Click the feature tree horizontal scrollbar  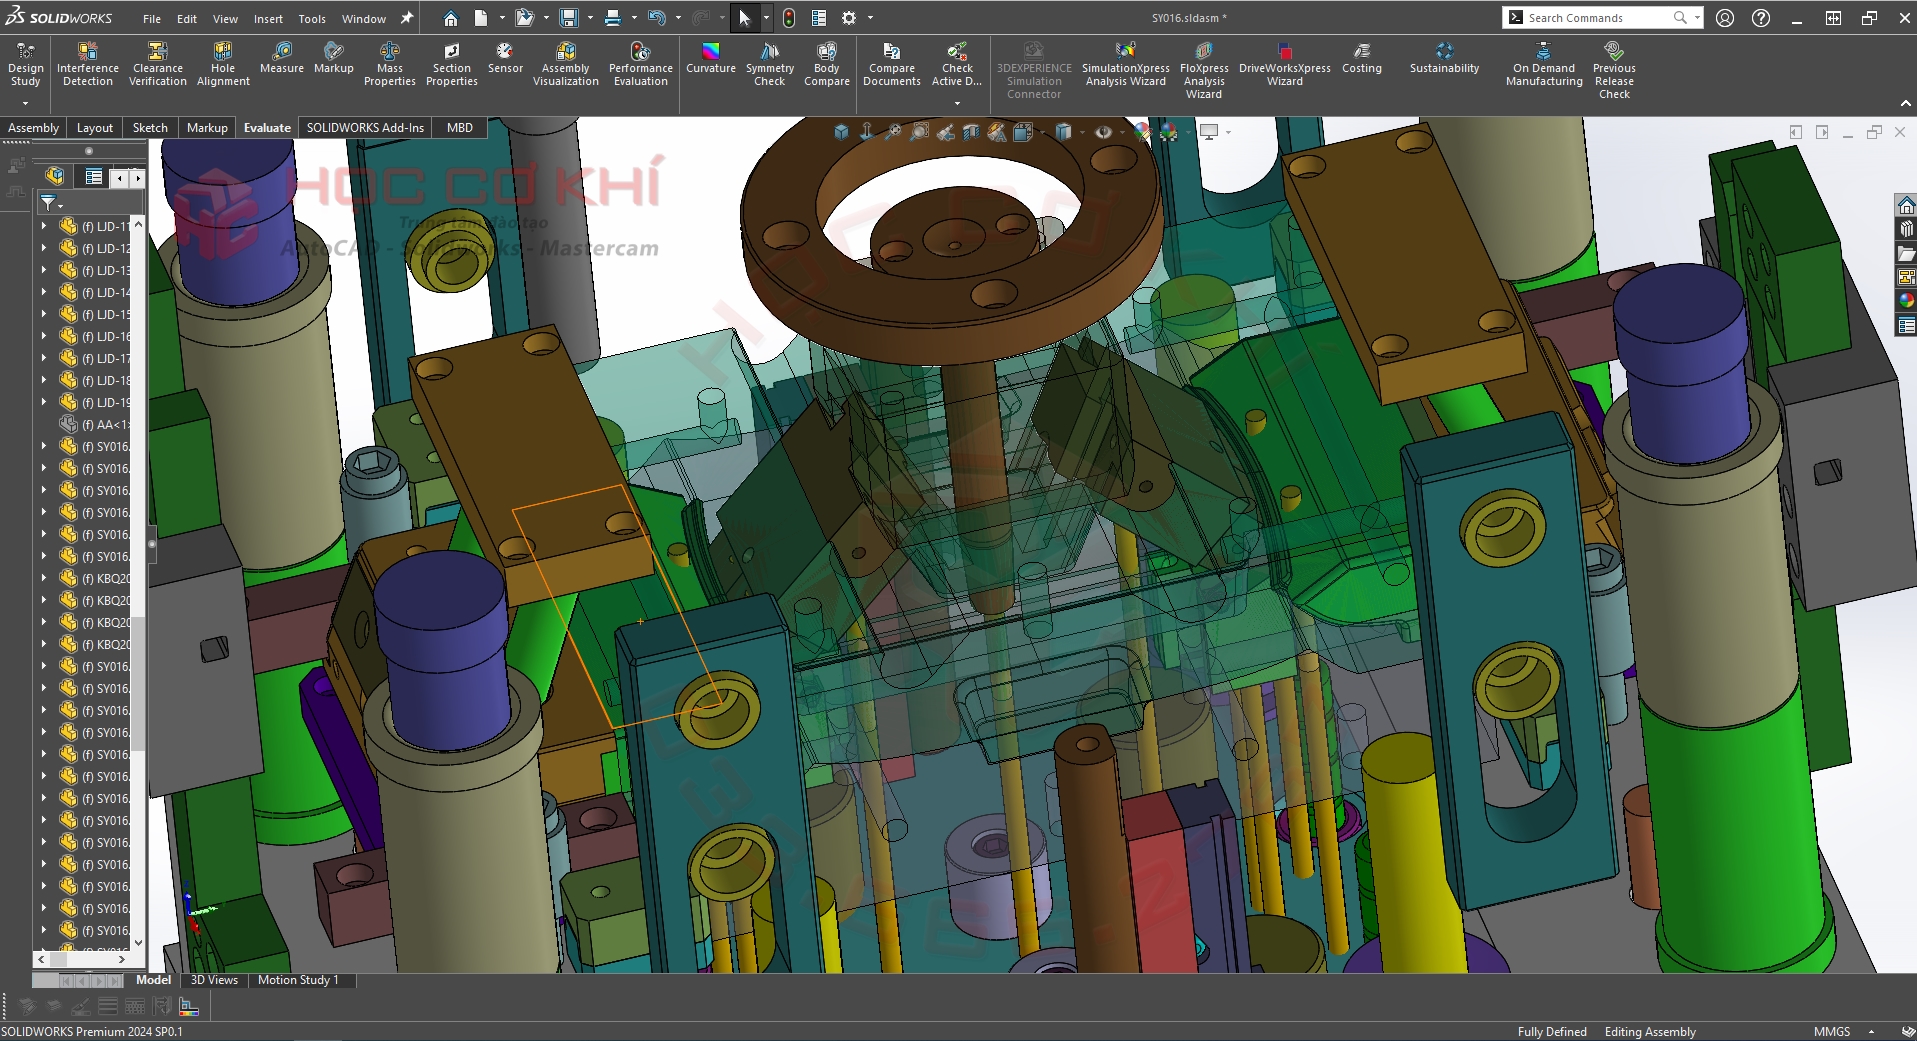[x=81, y=959]
